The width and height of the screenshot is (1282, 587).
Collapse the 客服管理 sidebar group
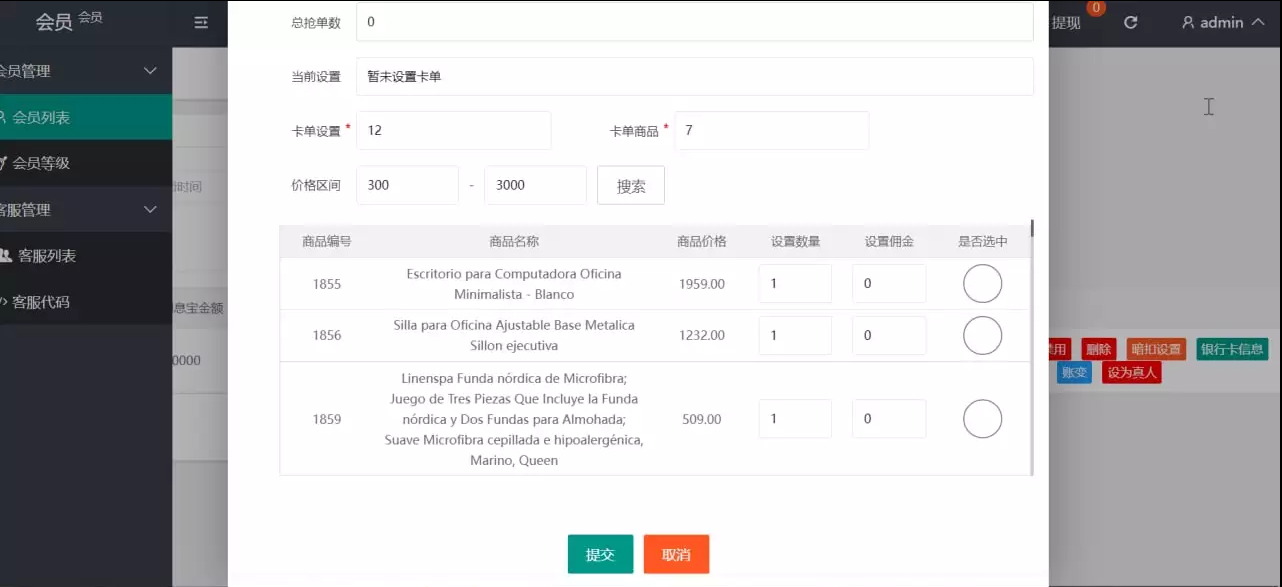pos(151,210)
